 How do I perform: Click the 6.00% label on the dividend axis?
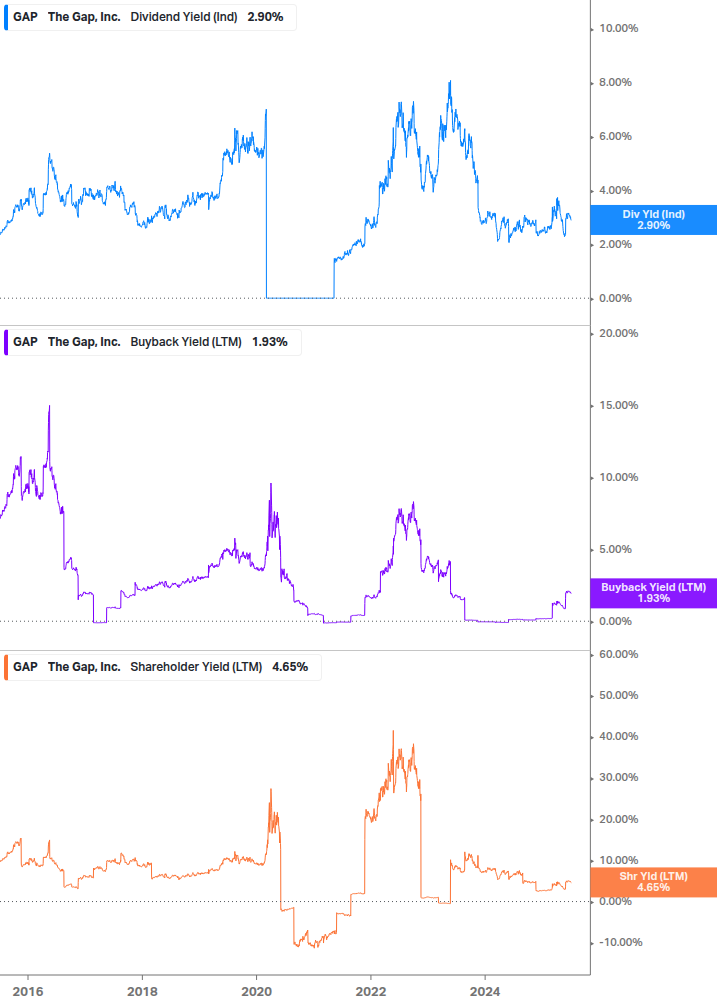coord(615,136)
